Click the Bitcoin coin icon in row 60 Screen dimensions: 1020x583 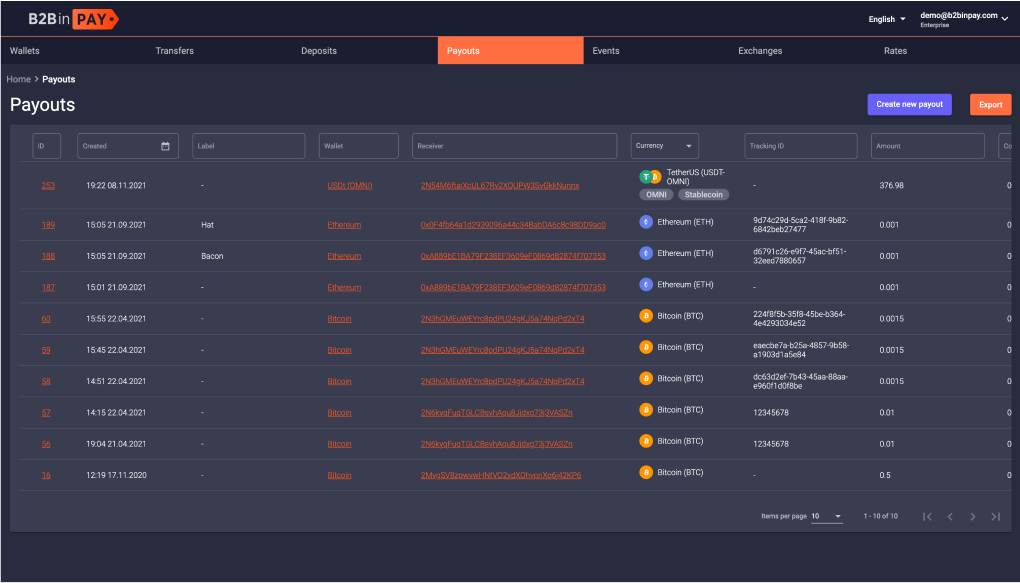[x=646, y=316]
